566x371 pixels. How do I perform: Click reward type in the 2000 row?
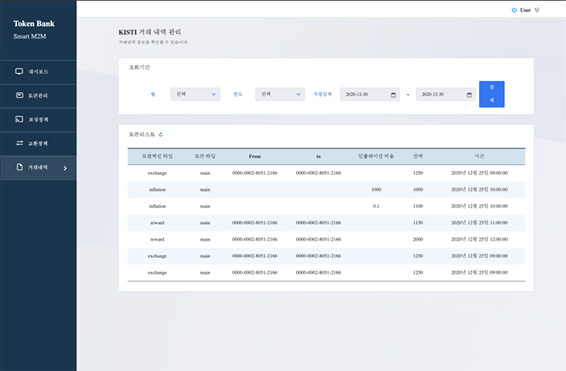click(x=157, y=239)
